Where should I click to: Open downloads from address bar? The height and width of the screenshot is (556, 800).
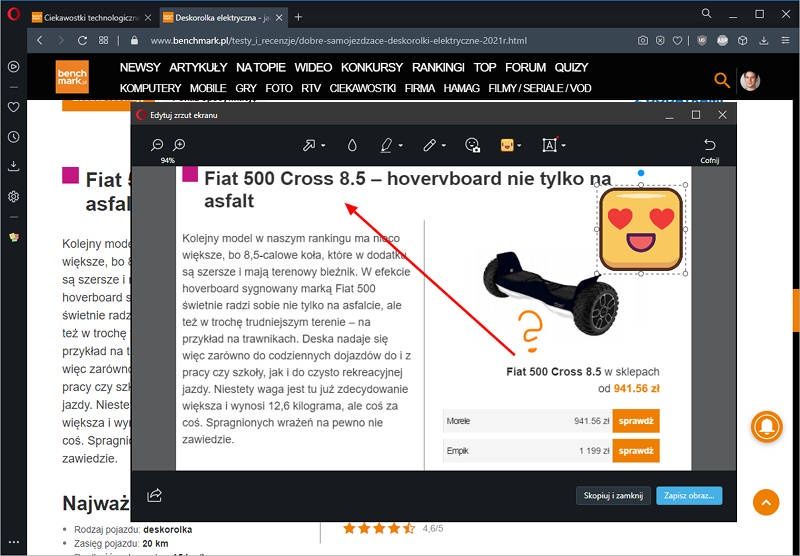tap(763, 40)
